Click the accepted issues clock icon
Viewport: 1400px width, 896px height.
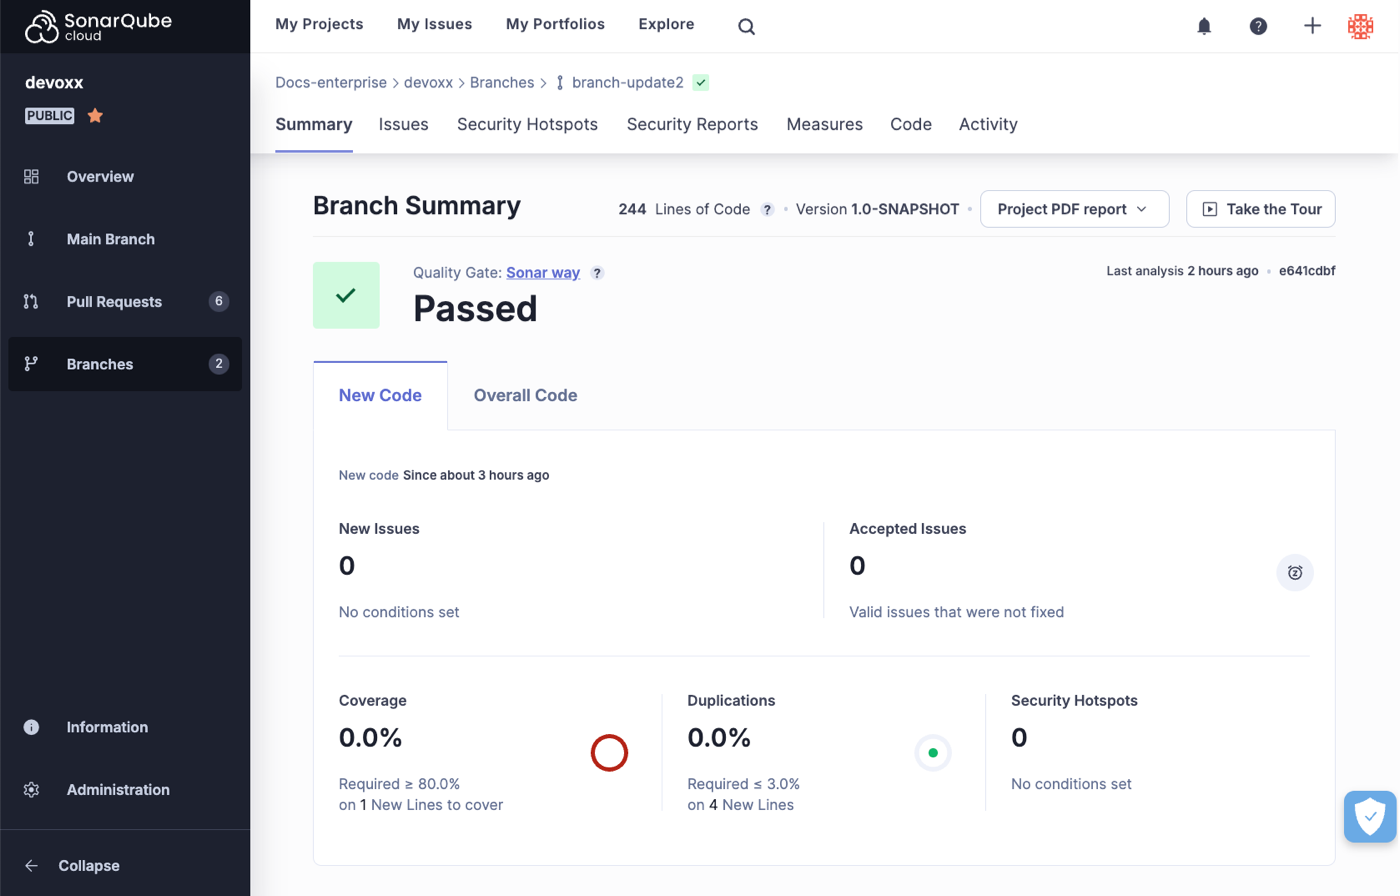click(1294, 573)
